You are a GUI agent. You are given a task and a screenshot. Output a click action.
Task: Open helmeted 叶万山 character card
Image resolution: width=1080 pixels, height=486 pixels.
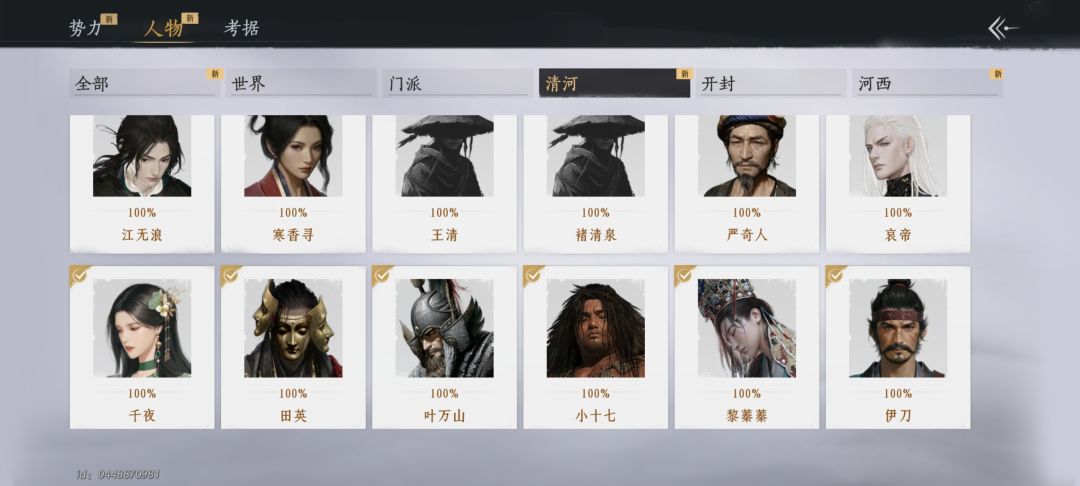[x=444, y=347]
